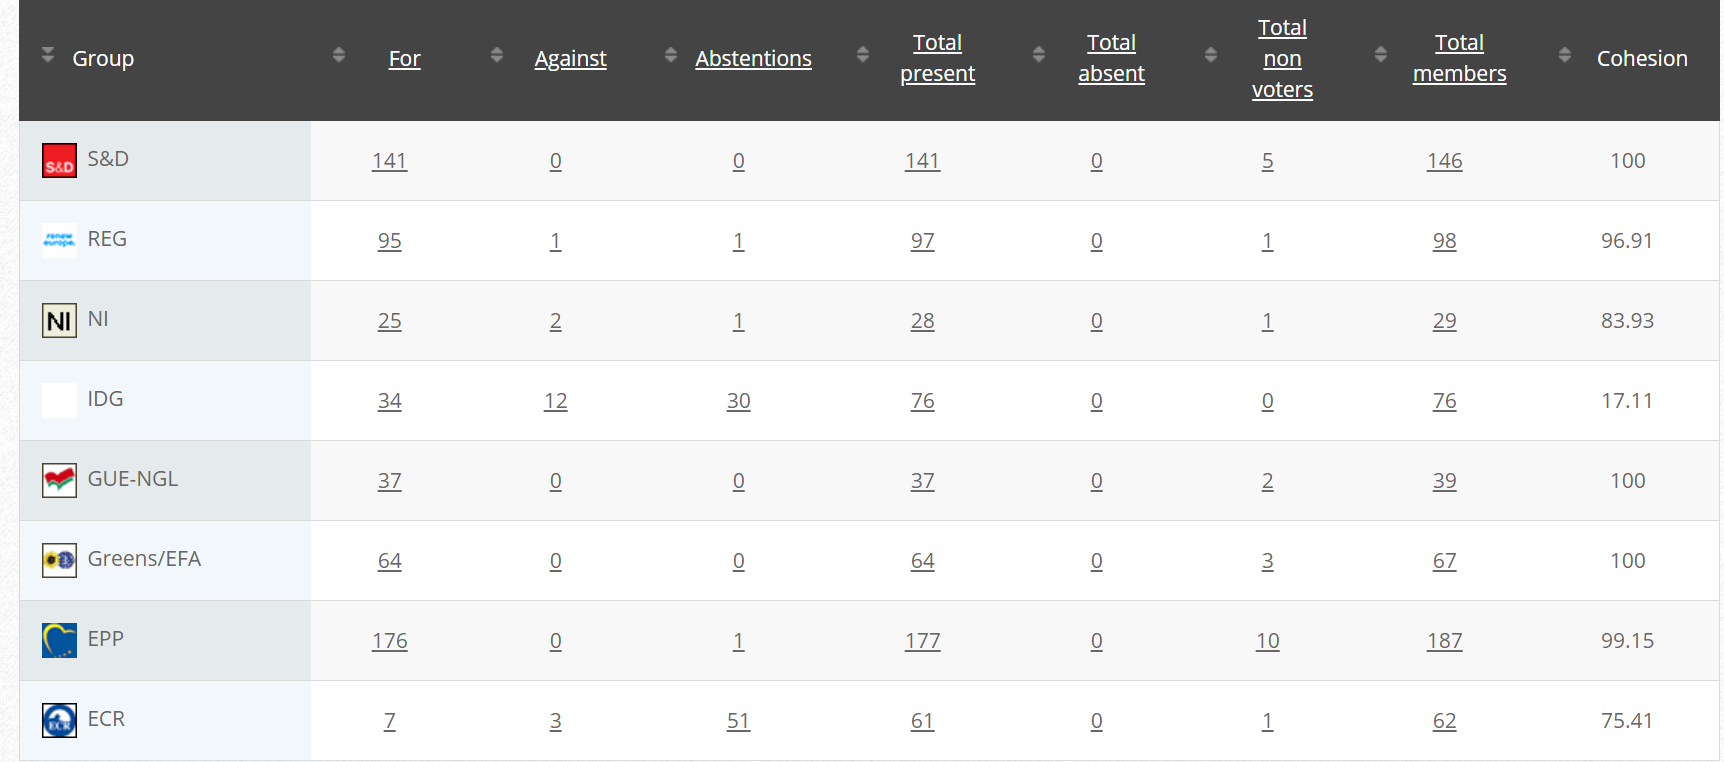Click the NI group logo icon
Viewport: 1724px width, 762px height.
click(x=59, y=320)
